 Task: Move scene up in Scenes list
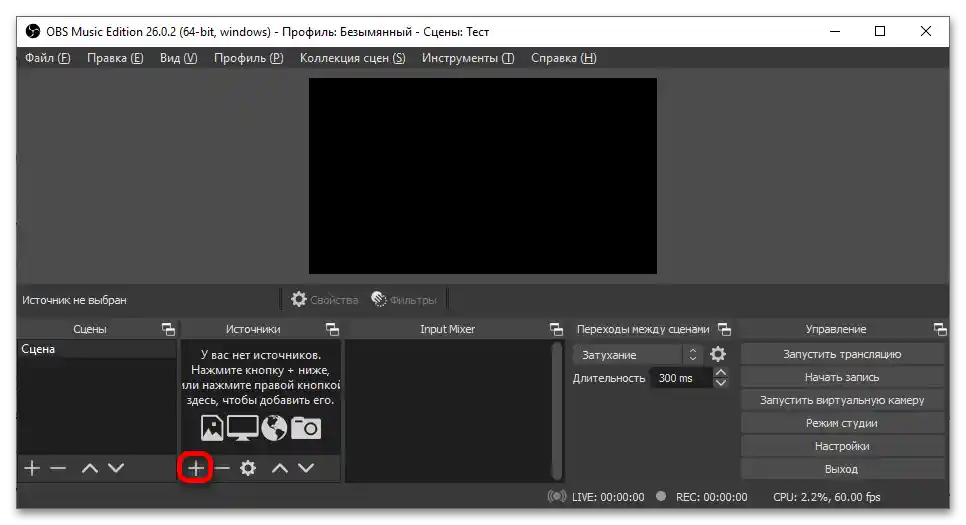click(x=90, y=468)
